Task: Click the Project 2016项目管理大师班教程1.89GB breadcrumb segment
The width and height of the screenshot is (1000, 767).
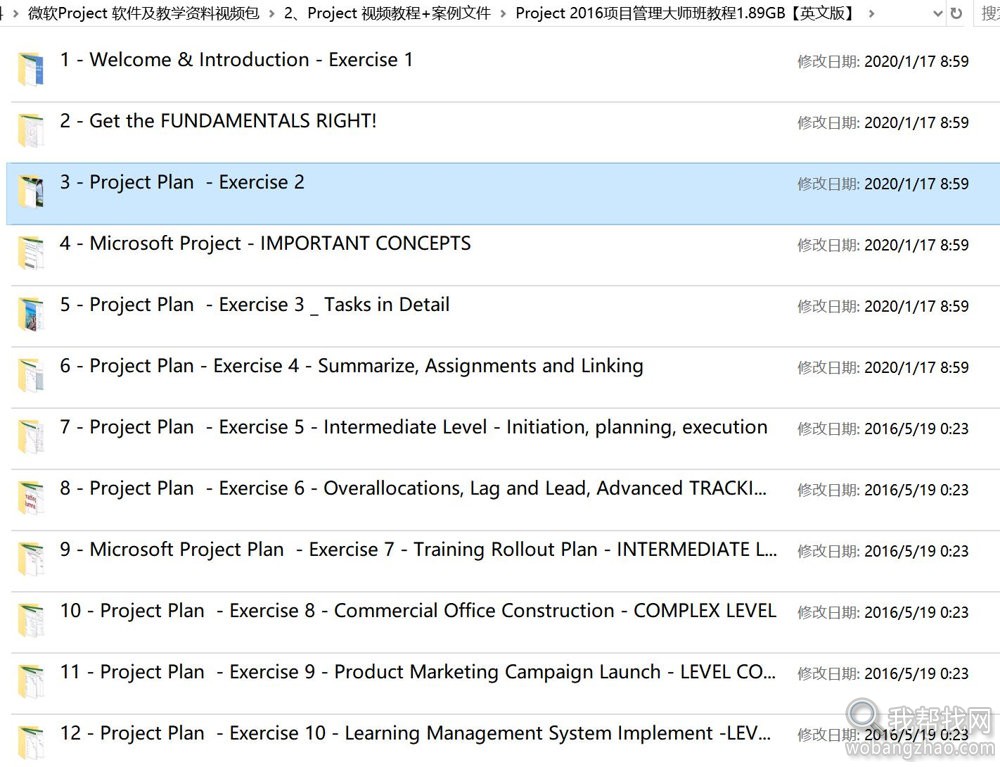Action: pyautogui.click(x=686, y=13)
